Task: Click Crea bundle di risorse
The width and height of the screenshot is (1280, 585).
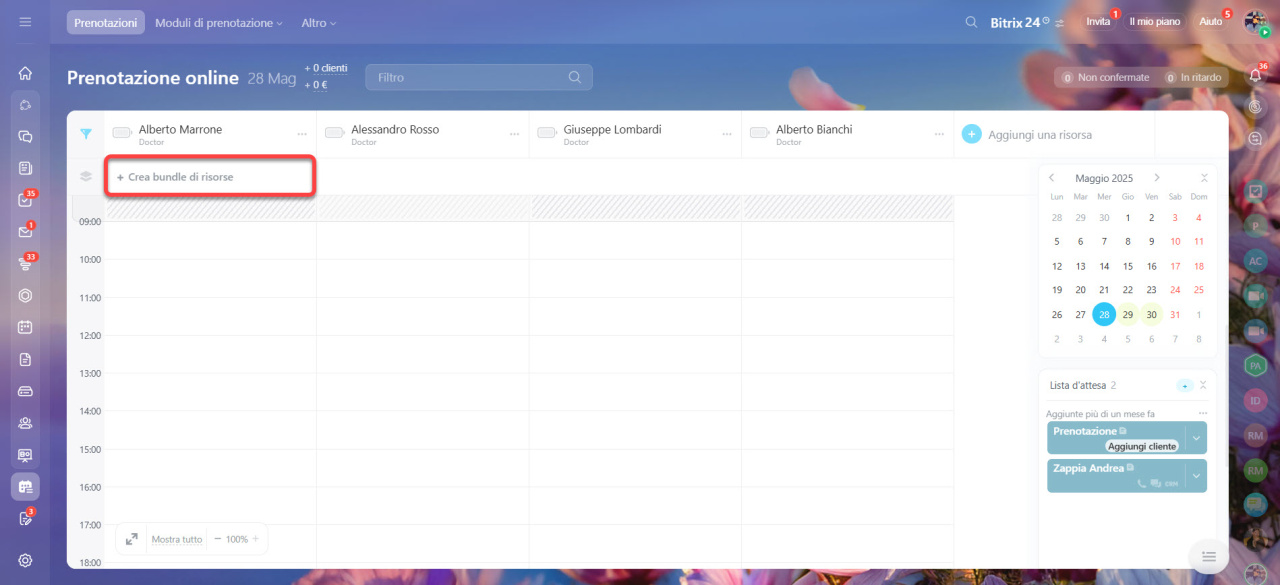Action: 175,177
